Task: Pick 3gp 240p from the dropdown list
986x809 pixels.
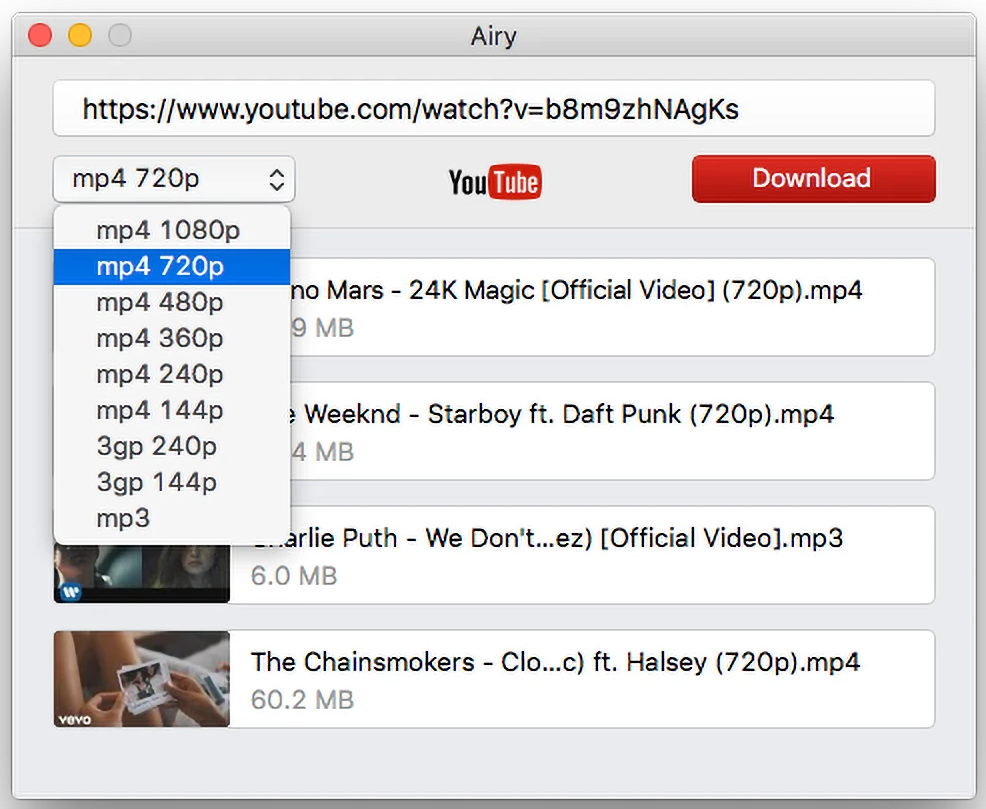Action: (x=172, y=446)
